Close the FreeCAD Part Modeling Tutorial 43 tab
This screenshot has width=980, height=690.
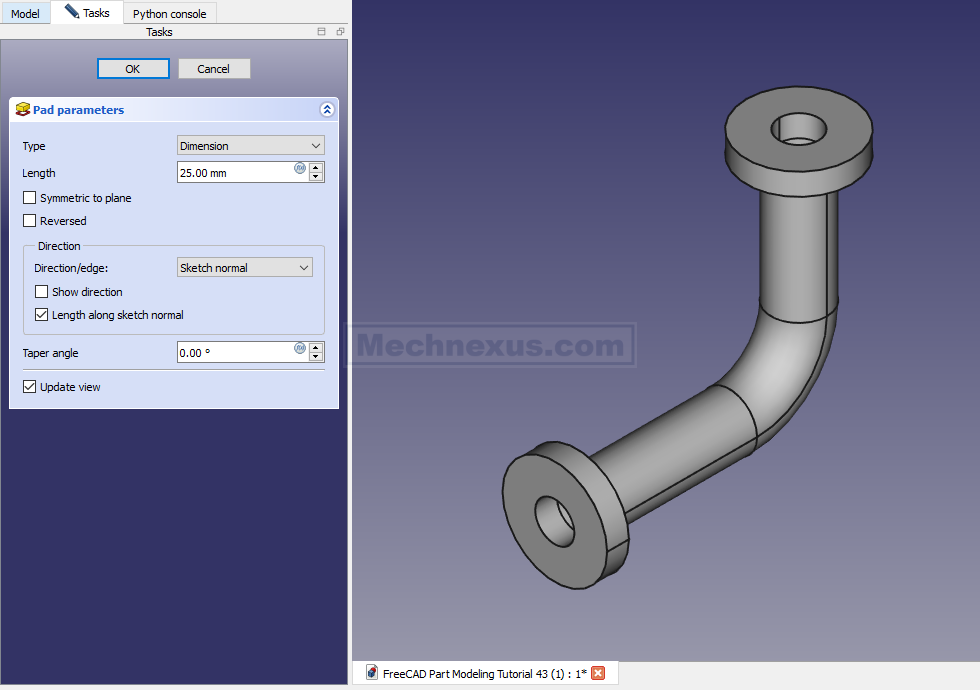598,673
